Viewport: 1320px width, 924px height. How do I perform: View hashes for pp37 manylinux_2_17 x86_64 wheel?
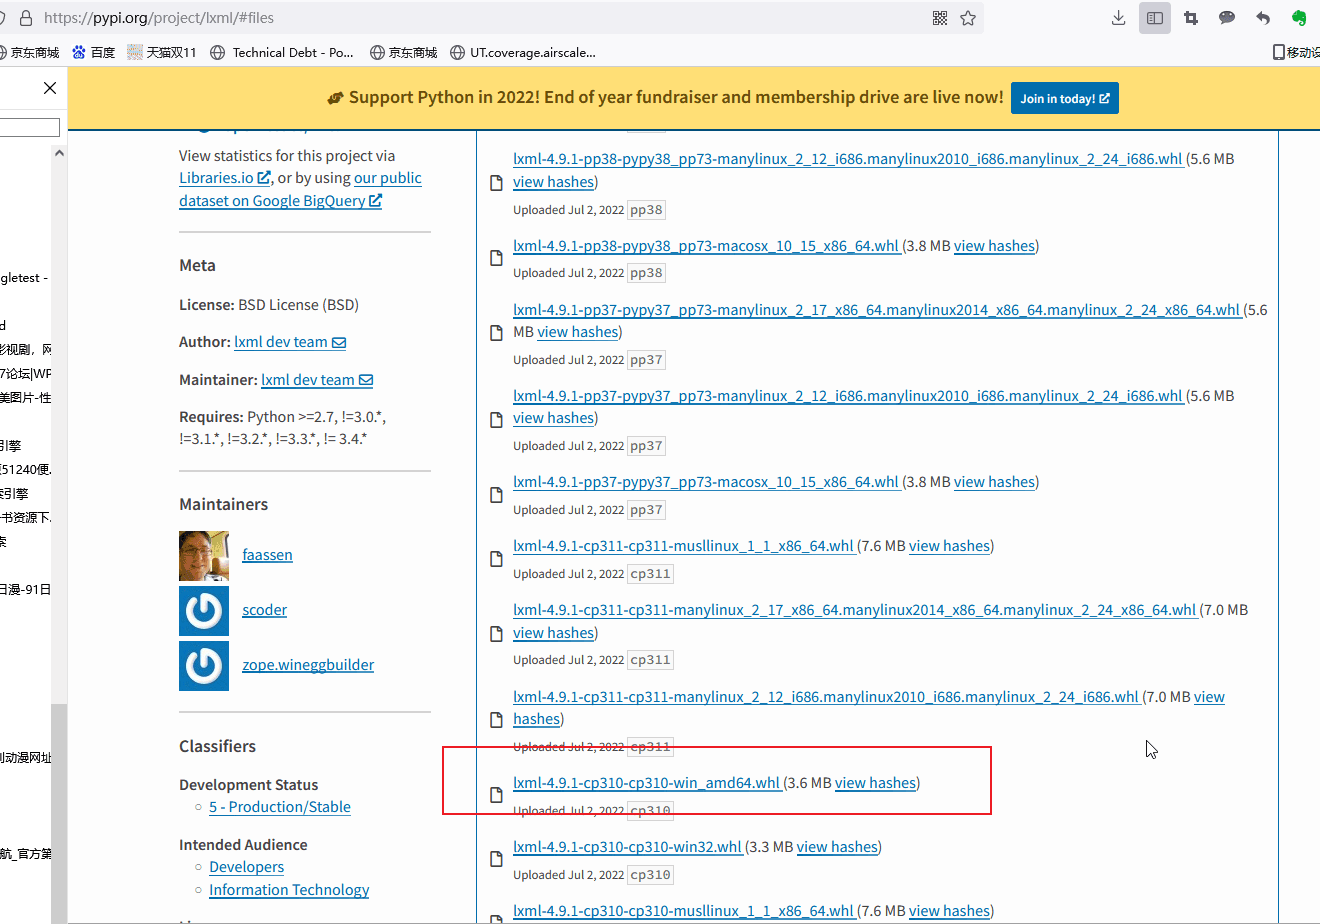click(578, 332)
